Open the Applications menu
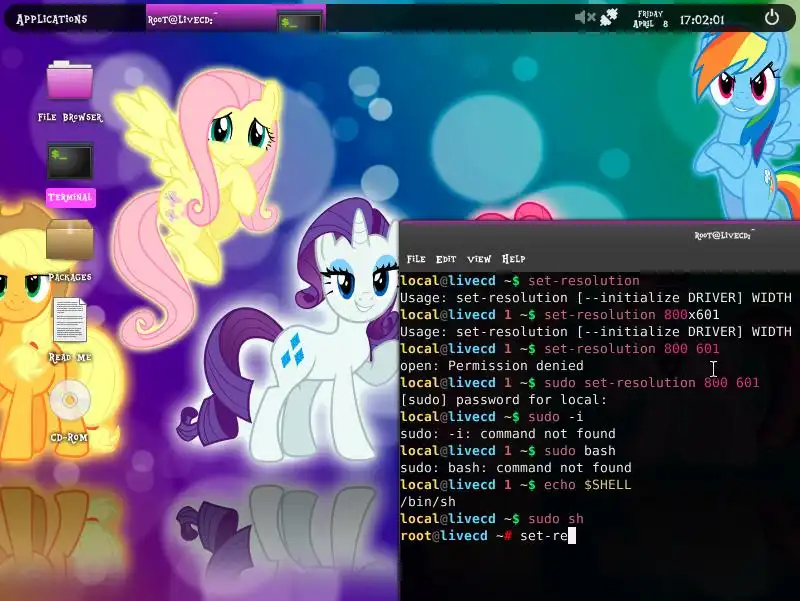Viewport: 800px width, 601px height. (x=52, y=19)
